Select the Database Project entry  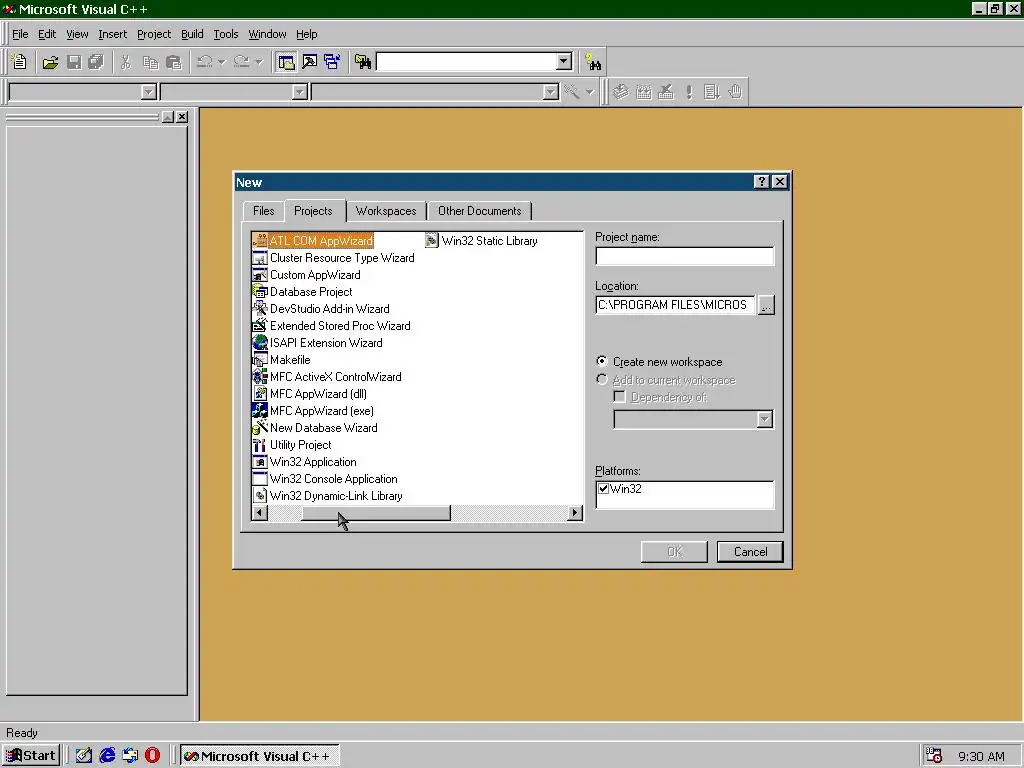pyautogui.click(x=302, y=292)
